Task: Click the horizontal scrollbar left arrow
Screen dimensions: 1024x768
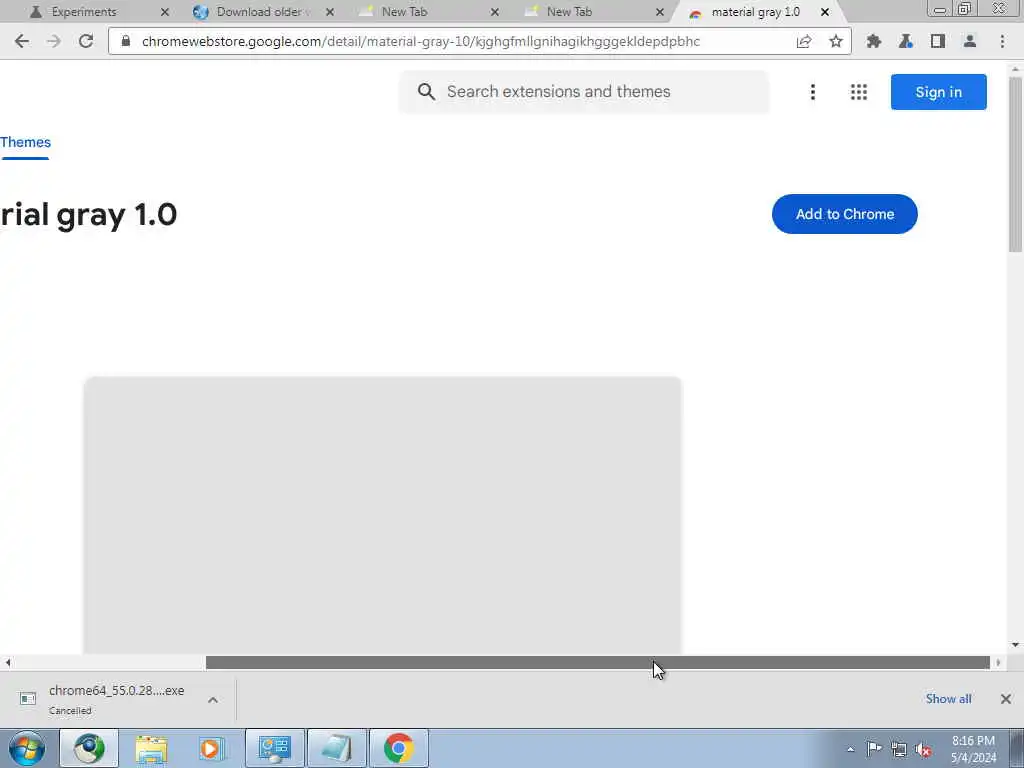Action: point(7,662)
